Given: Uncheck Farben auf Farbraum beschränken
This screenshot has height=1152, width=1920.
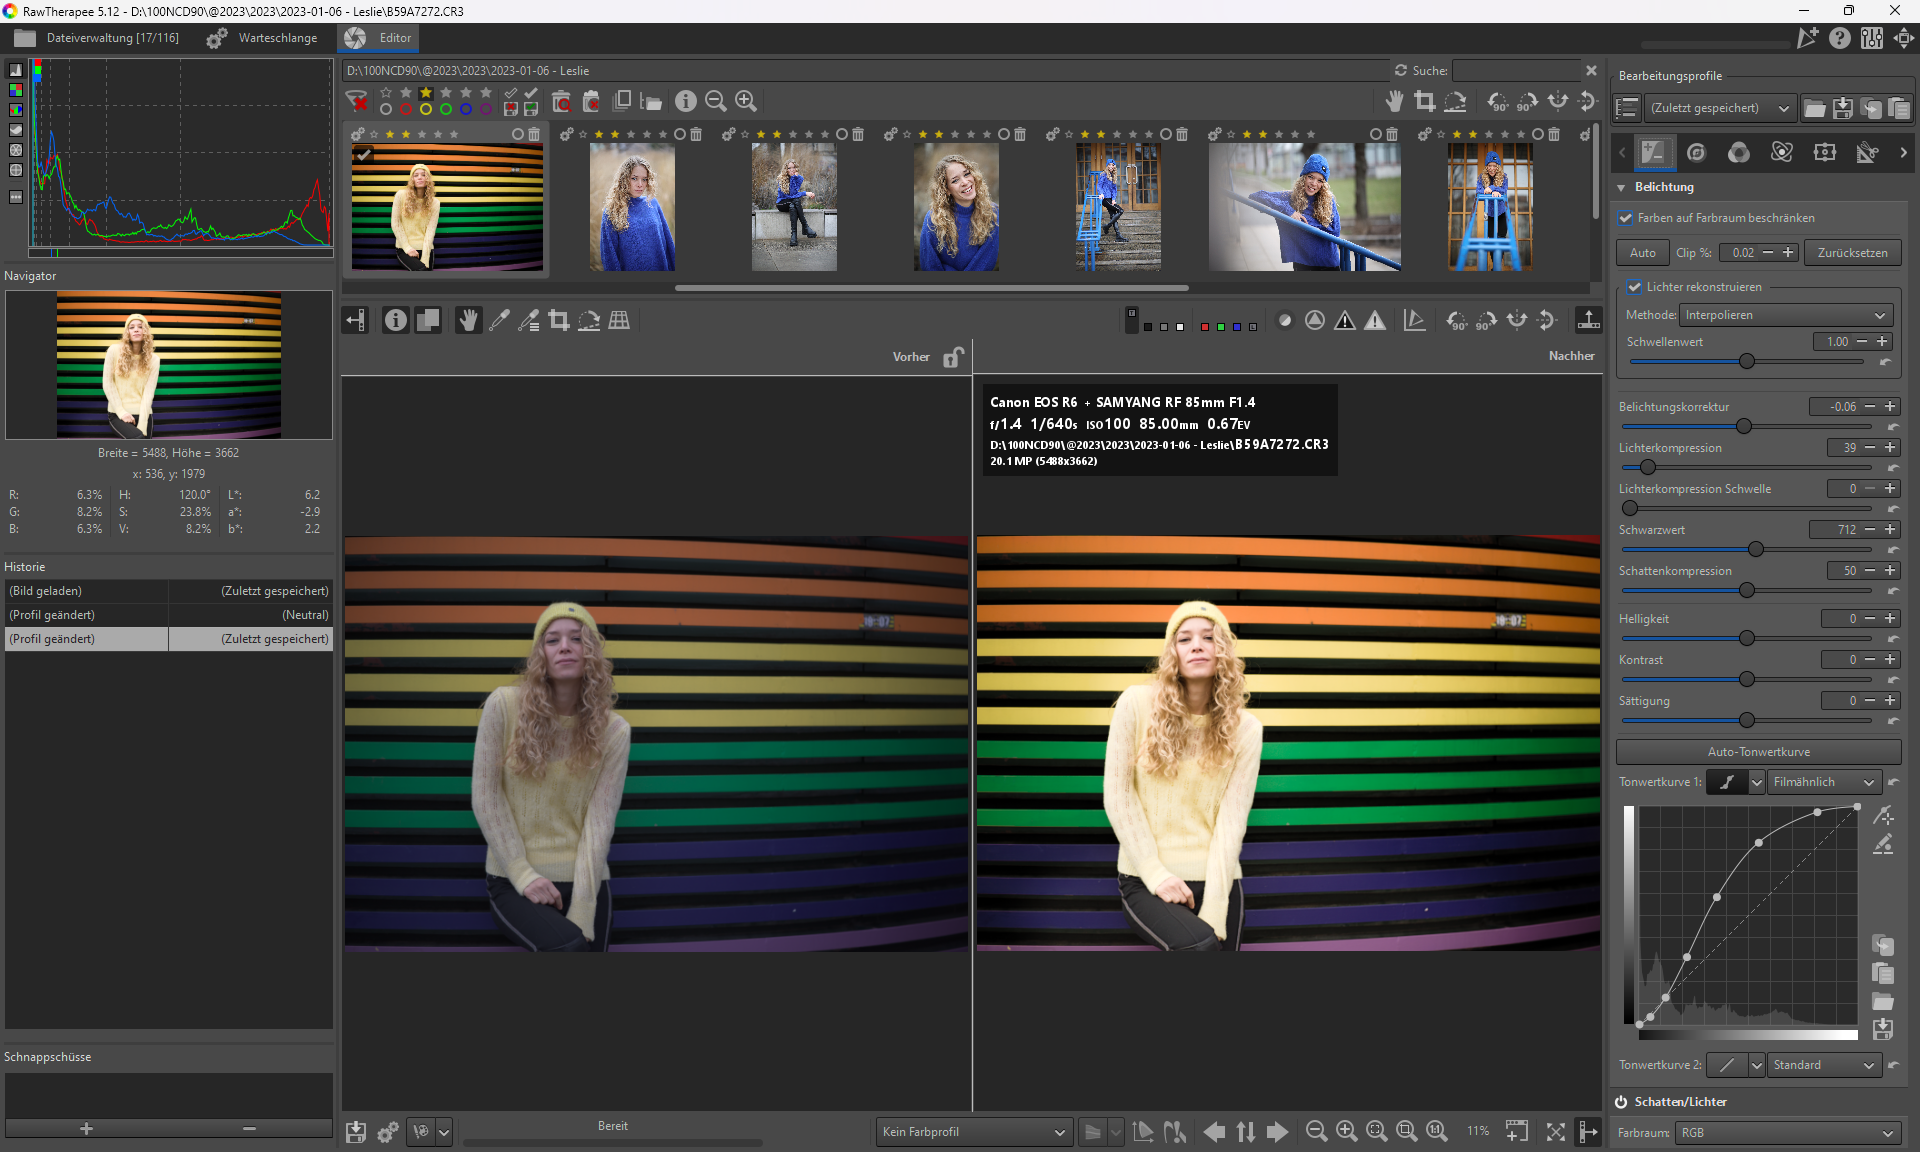Looking at the screenshot, I should [1626, 218].
